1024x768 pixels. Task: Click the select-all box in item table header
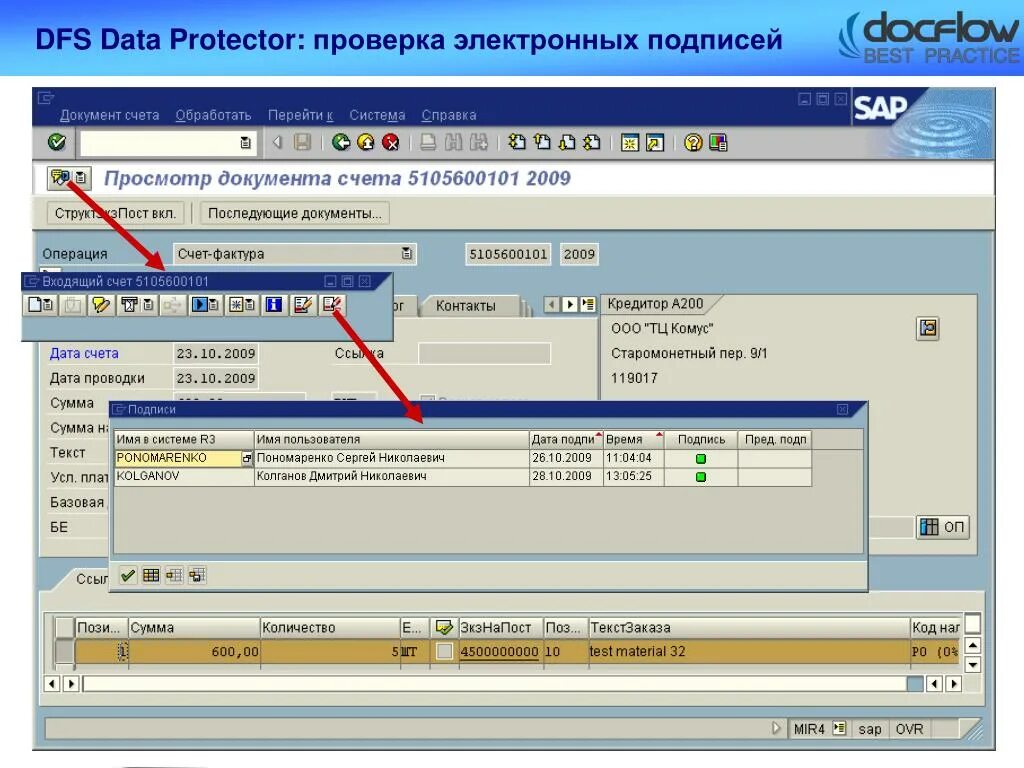click(x=64, y=628)
